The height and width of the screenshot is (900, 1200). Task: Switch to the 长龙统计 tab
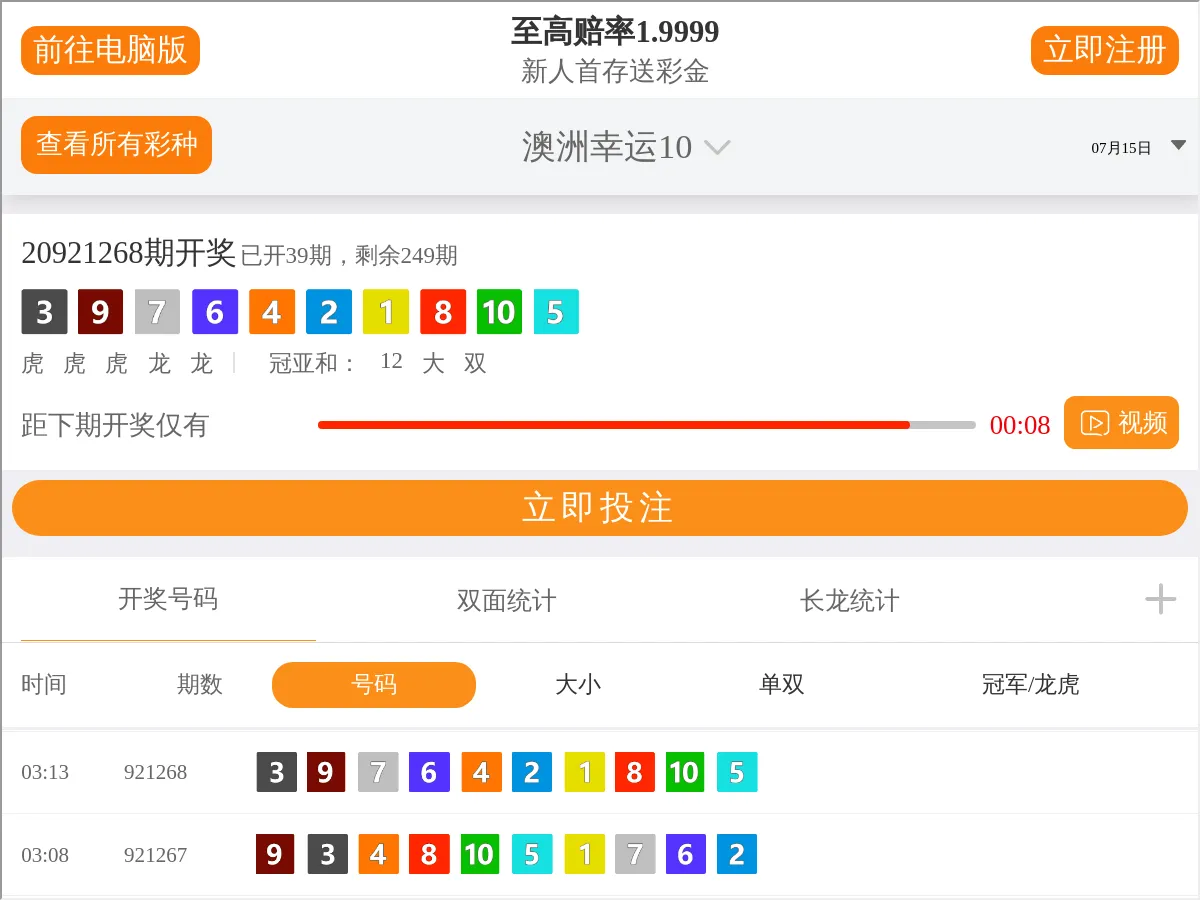click(x=847, y=601)
